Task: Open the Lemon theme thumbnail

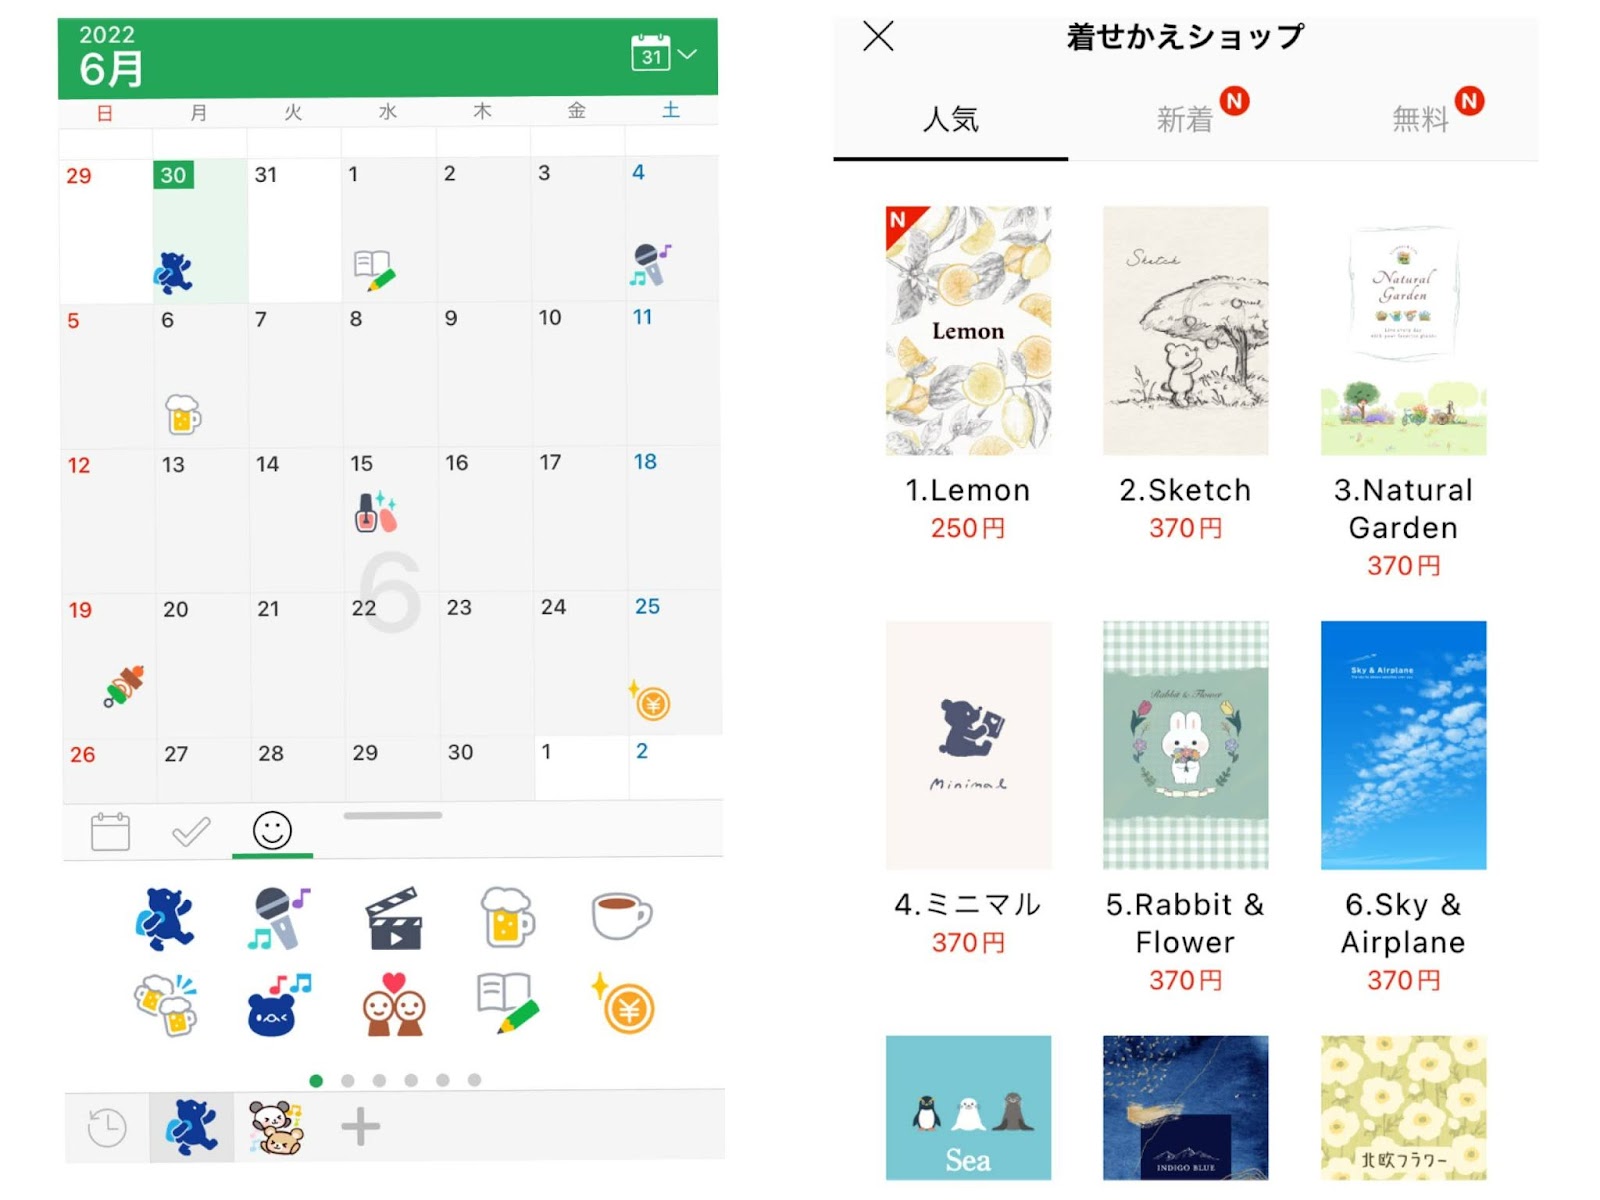Action: coord(968,331)
